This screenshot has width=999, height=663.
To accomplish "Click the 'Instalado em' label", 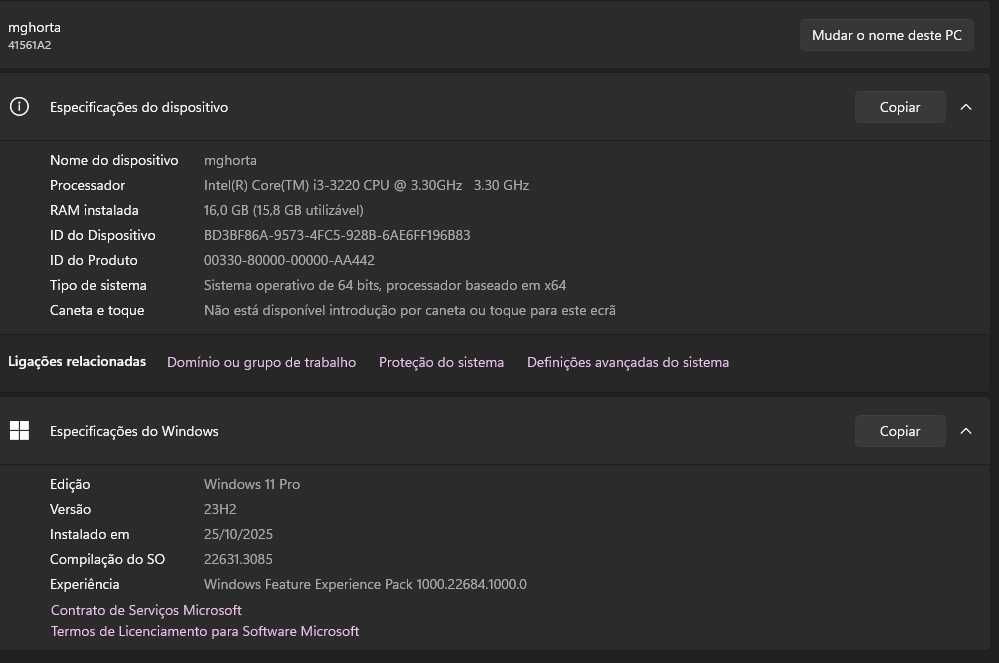I will coord(89,534).
